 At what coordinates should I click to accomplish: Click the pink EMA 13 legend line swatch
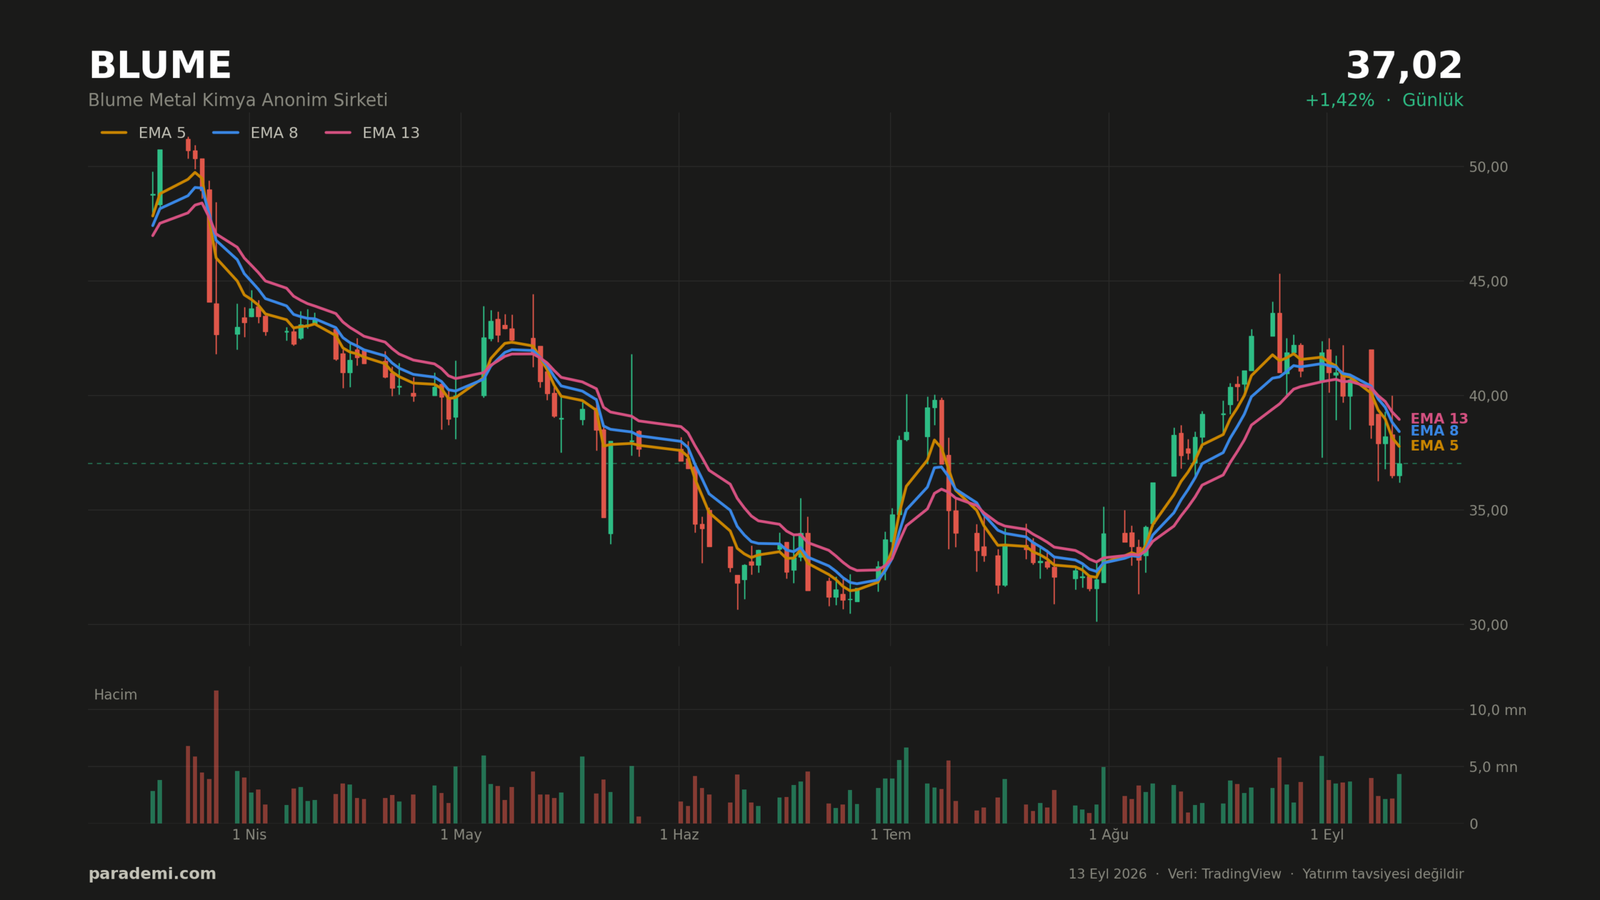338,133
